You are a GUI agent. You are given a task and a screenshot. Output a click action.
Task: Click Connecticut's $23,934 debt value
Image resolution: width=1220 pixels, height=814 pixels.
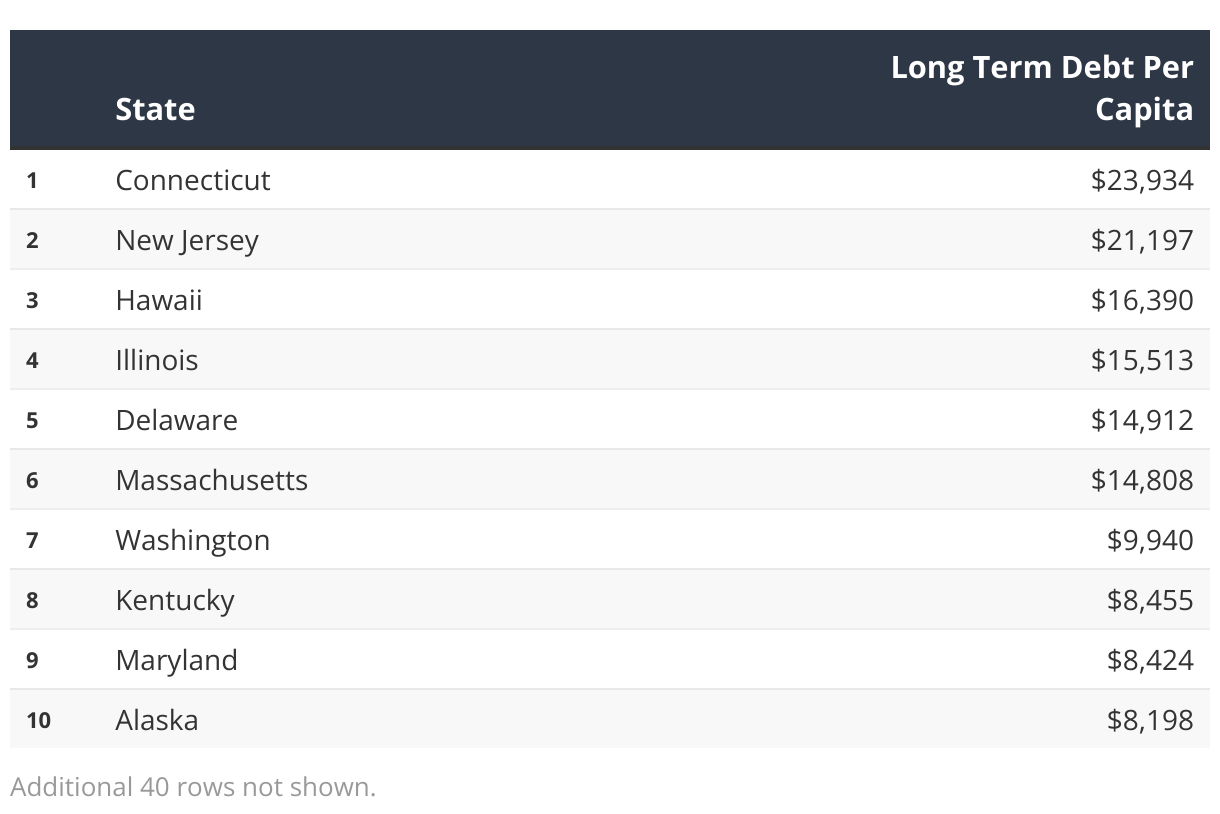point(1142,180)
